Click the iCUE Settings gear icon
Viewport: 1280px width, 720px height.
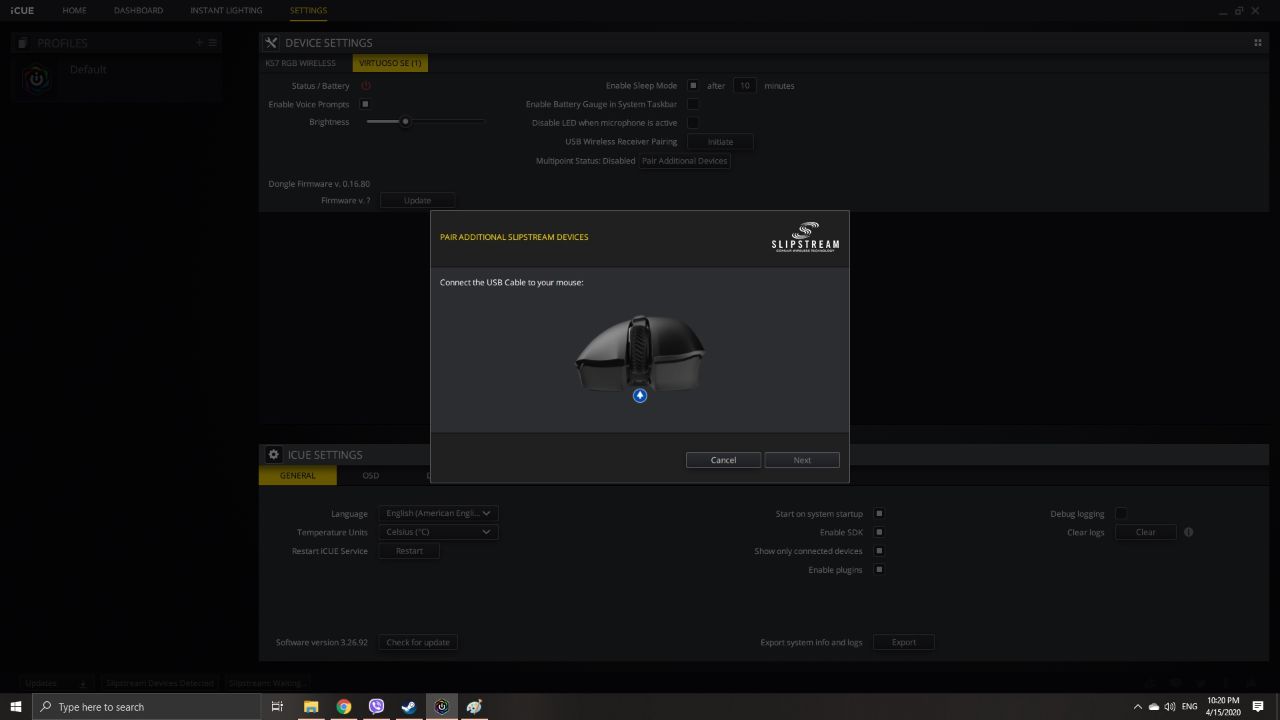click(273, 454)
